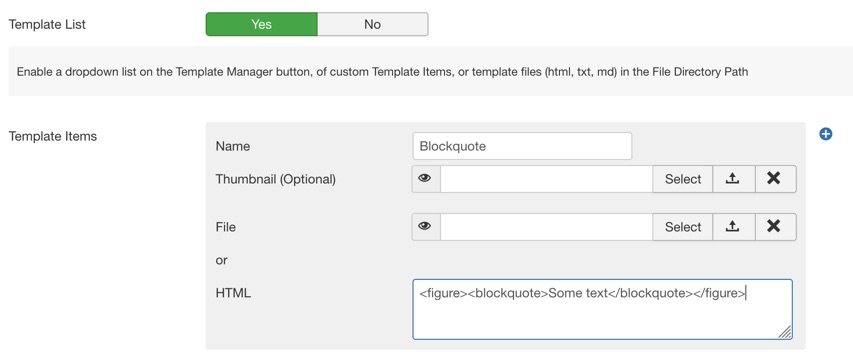Preview thumbnail with the eye icon
The height and width of the screenshot is (363, 853).
(426, 179)
